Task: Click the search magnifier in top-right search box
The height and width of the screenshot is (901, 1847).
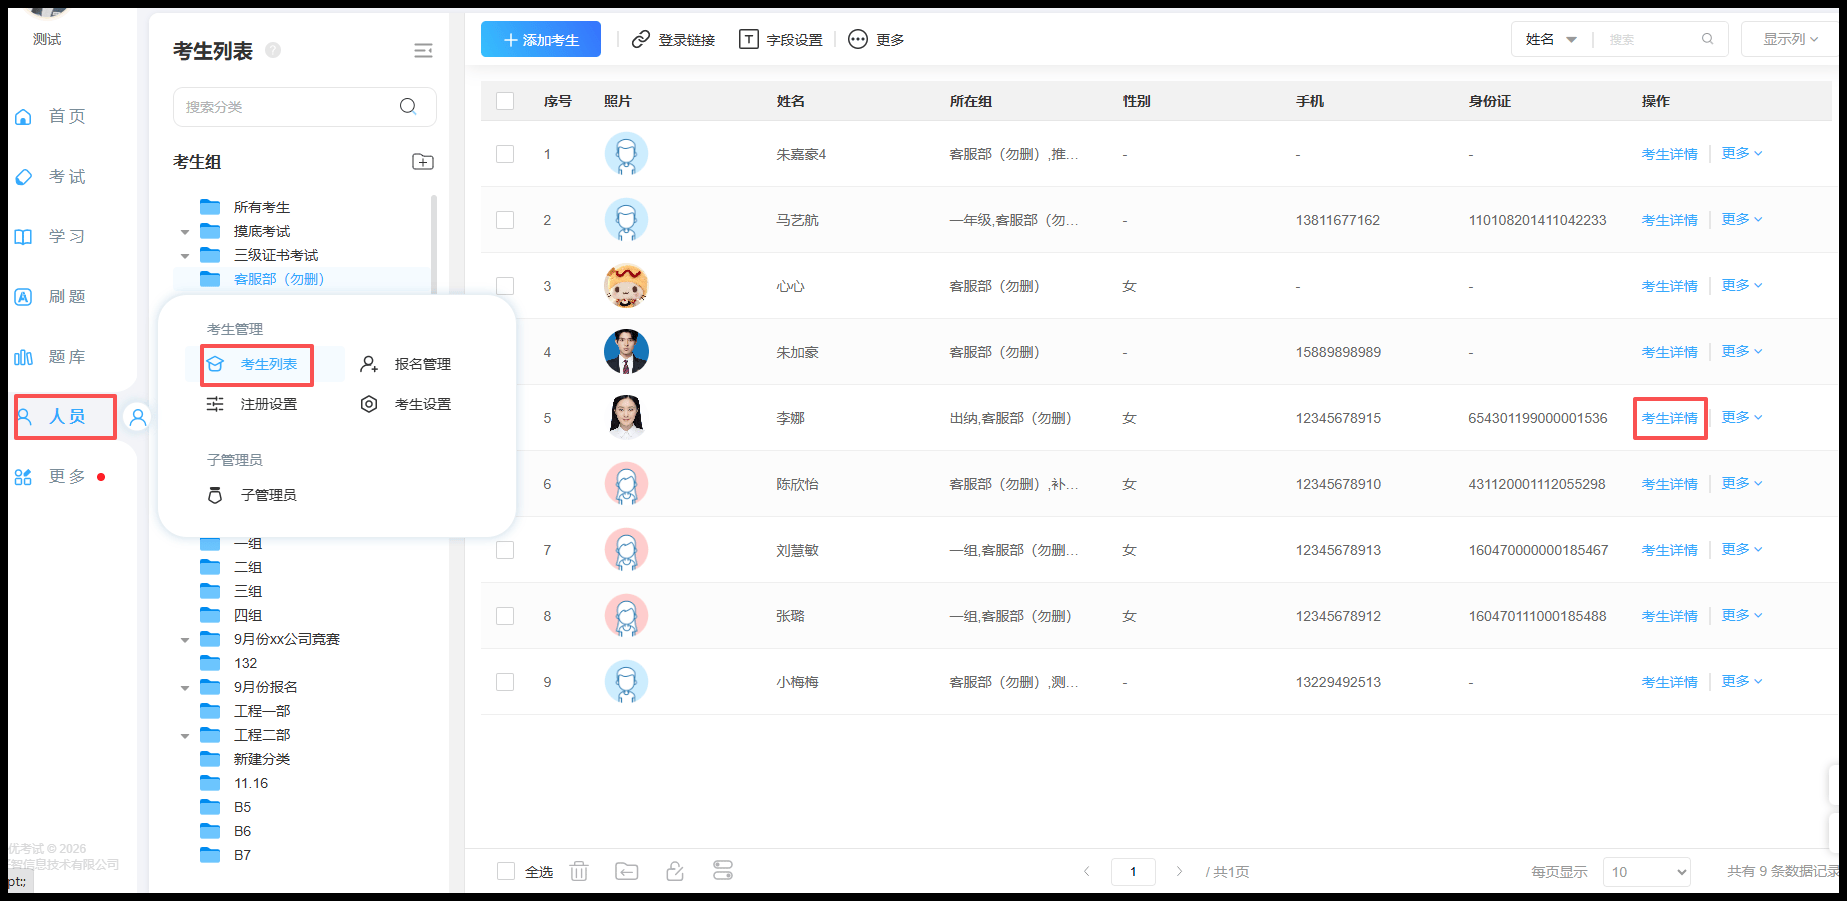Action: pos(1708,39)
